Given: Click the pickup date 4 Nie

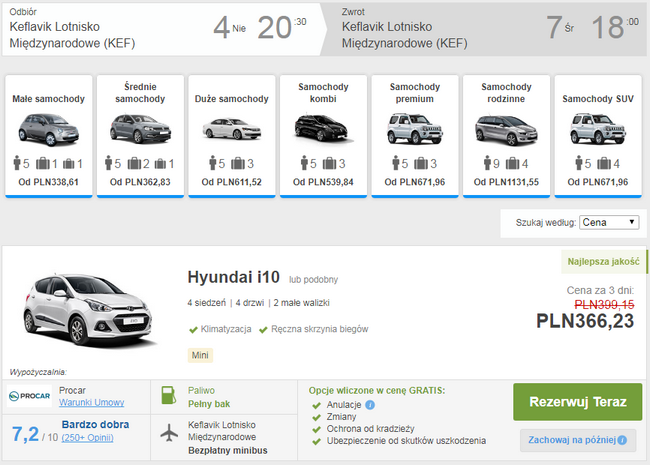Looking at the screenshot, I should click(229, 28).
